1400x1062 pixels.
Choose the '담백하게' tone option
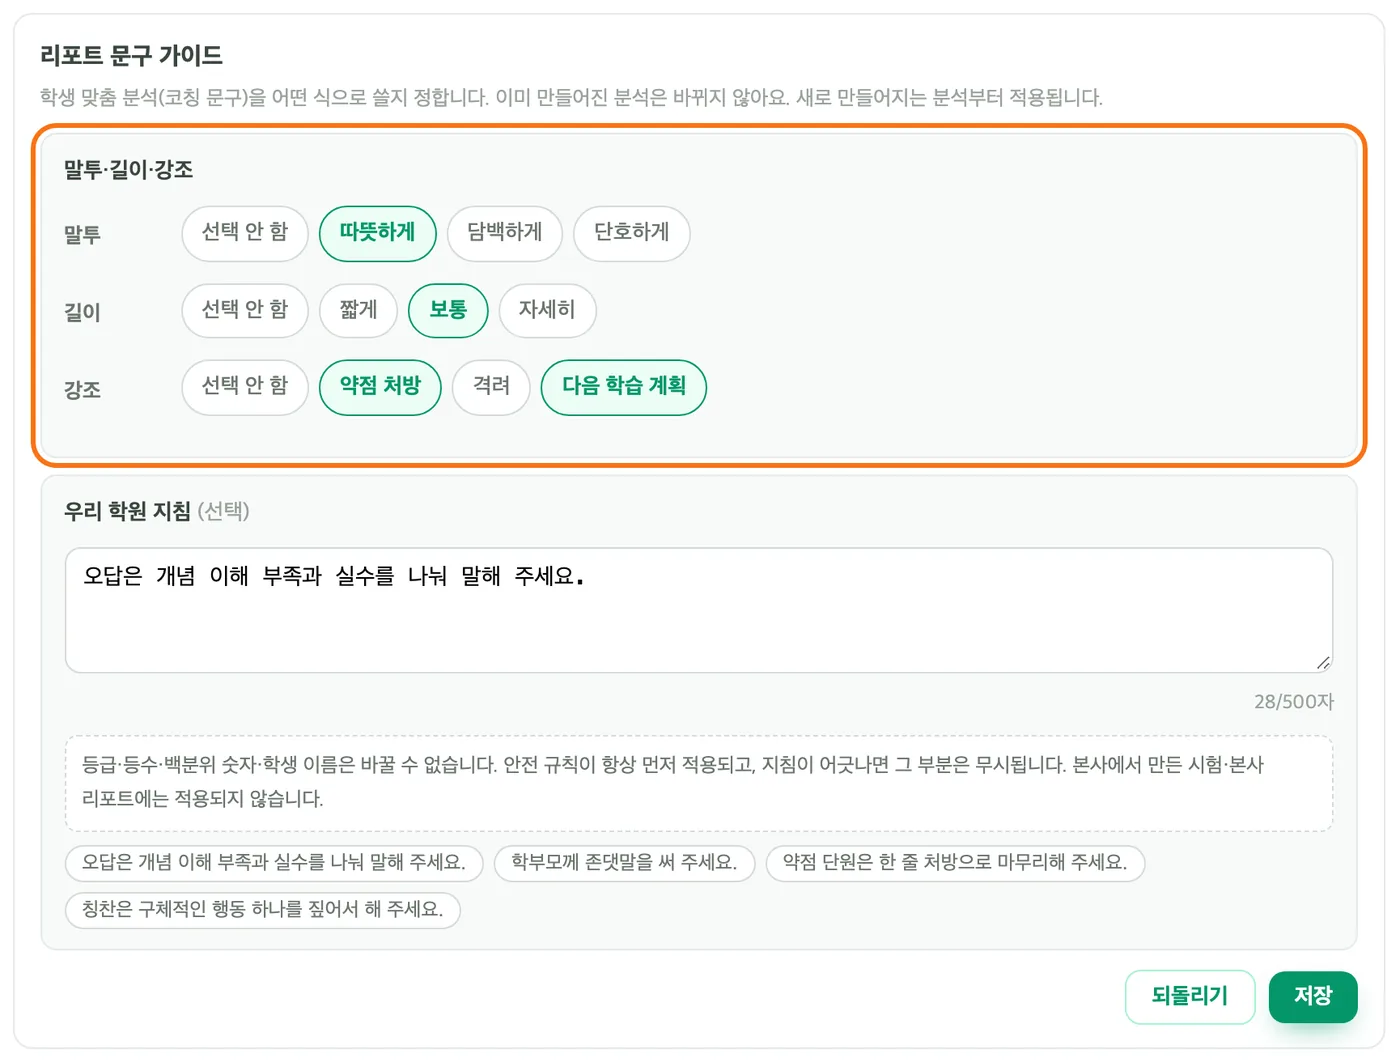pos(505,234)
